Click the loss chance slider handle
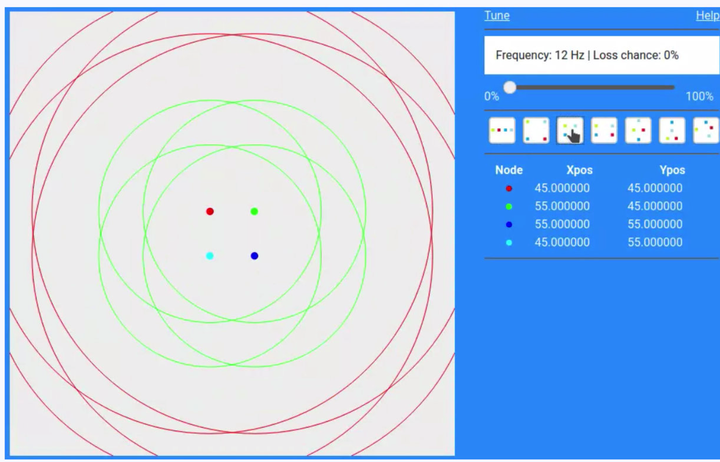This screenshot has width=720, height=462. [510, 87]
